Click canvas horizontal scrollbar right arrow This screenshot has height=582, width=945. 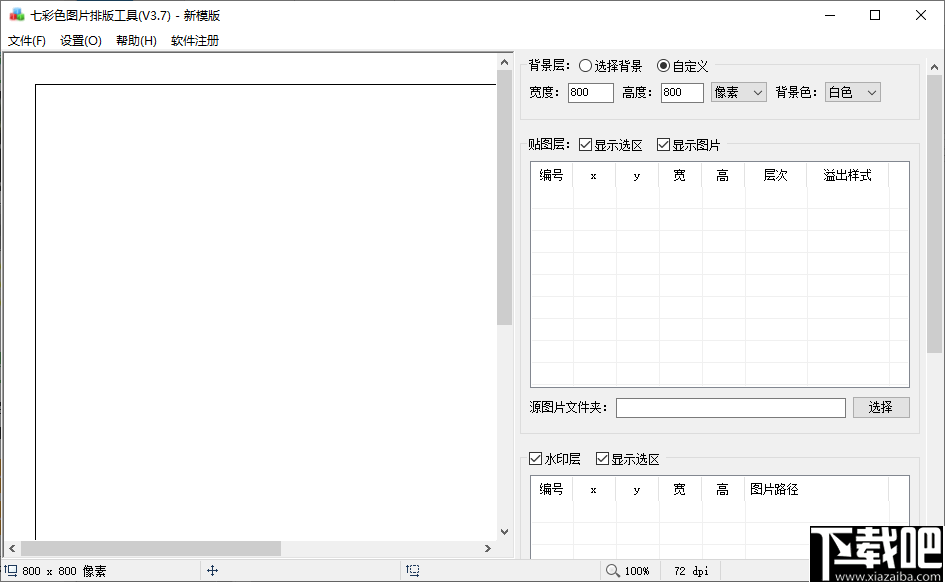point(488,548)
